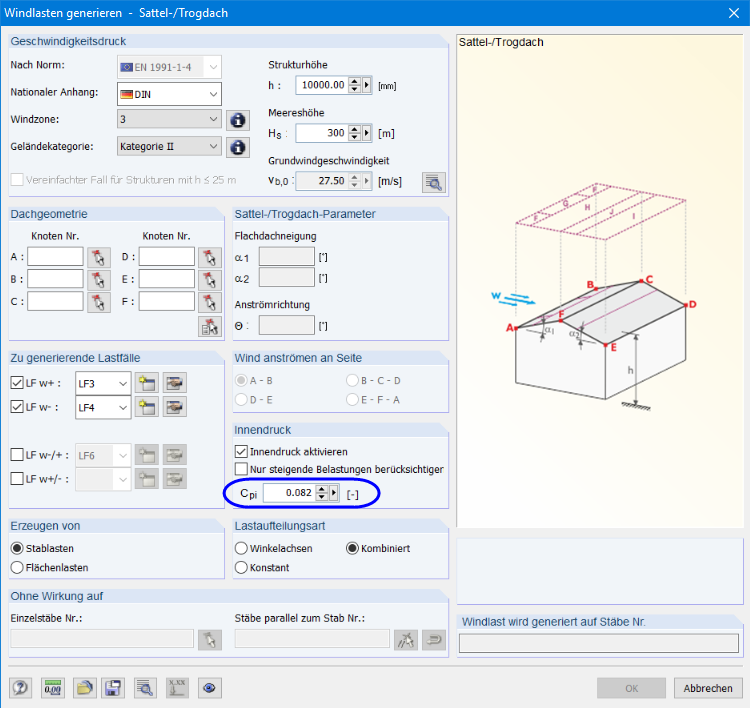Click the x.xx axis settings icon
This screenshot has width=750, height=708.
(177, 688)
